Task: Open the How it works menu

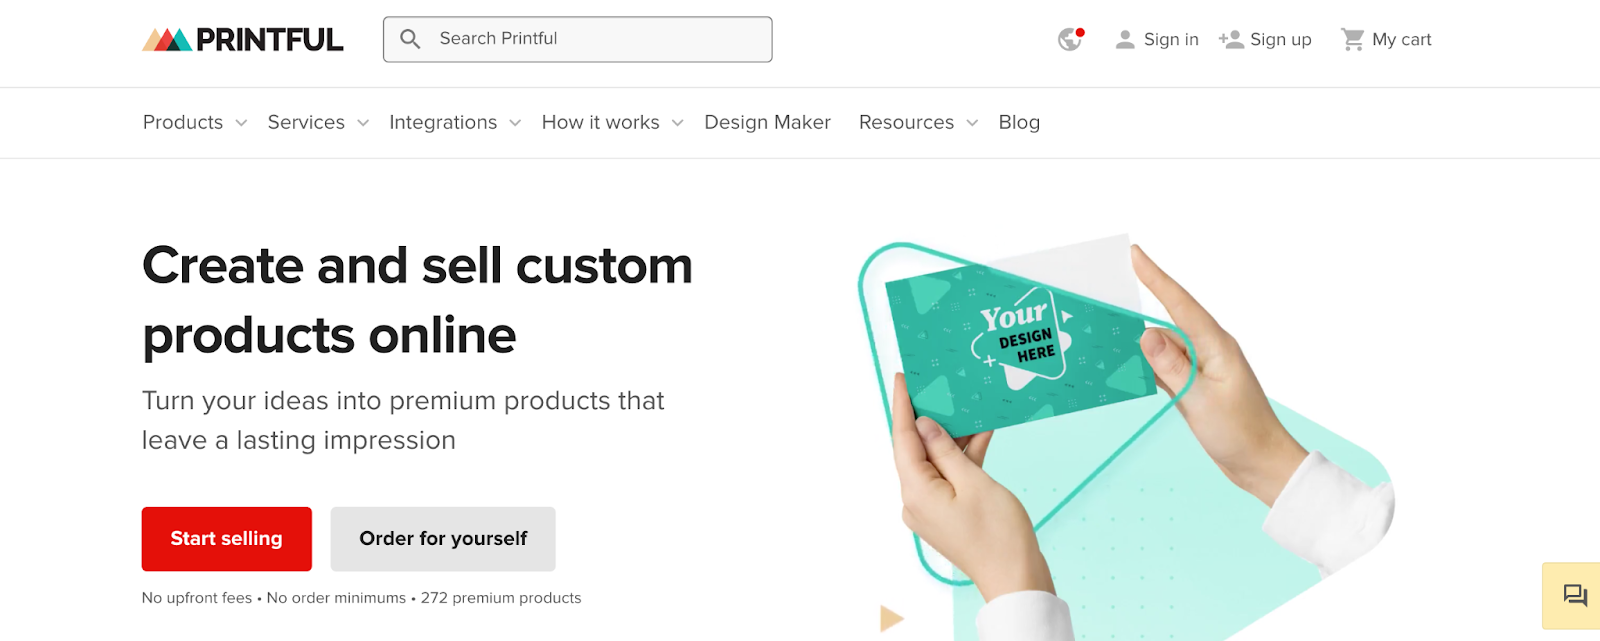Action: coord(601,122)
